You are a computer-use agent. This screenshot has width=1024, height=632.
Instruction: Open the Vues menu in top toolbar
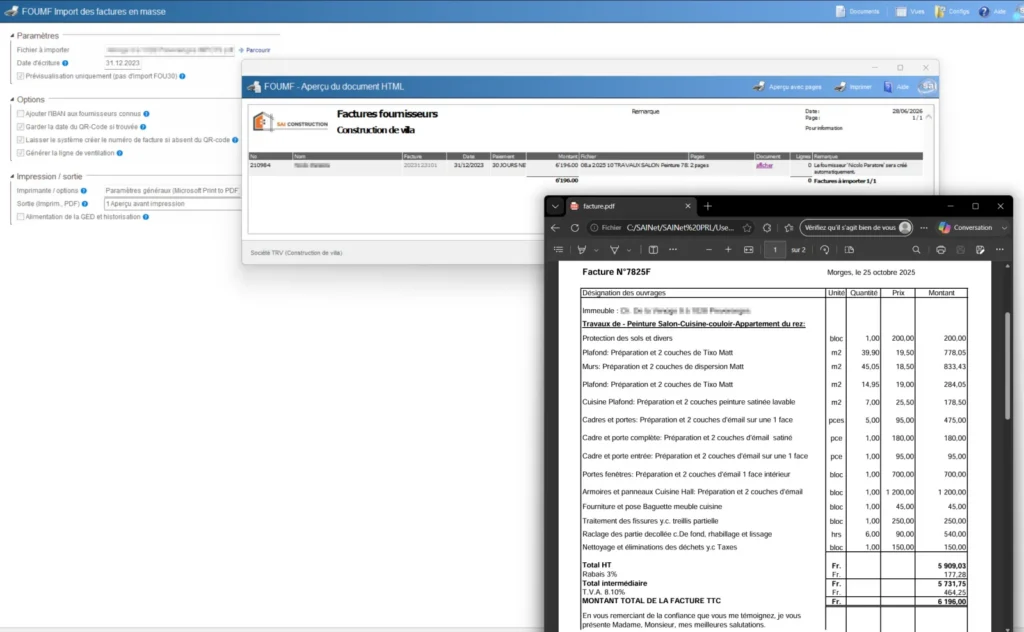point(910,11)
